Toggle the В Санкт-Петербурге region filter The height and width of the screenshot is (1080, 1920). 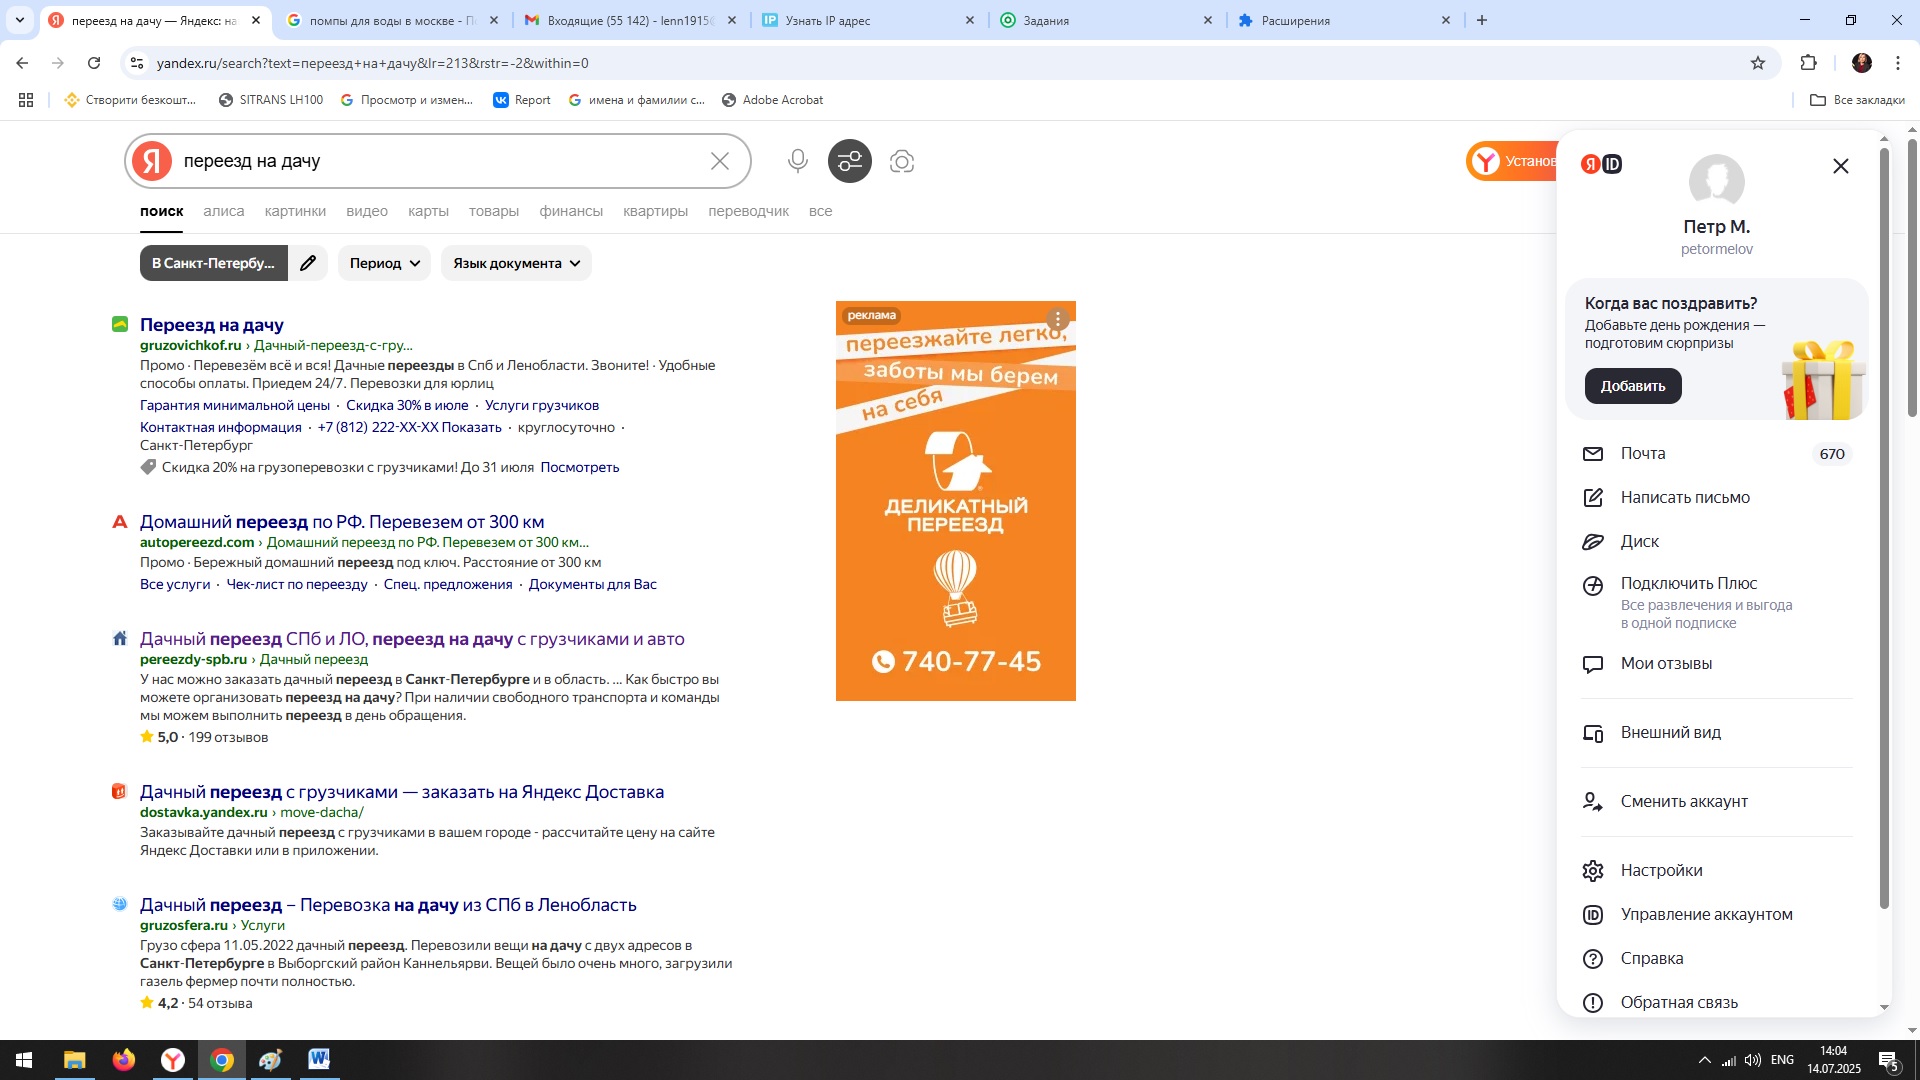[213, 263]
